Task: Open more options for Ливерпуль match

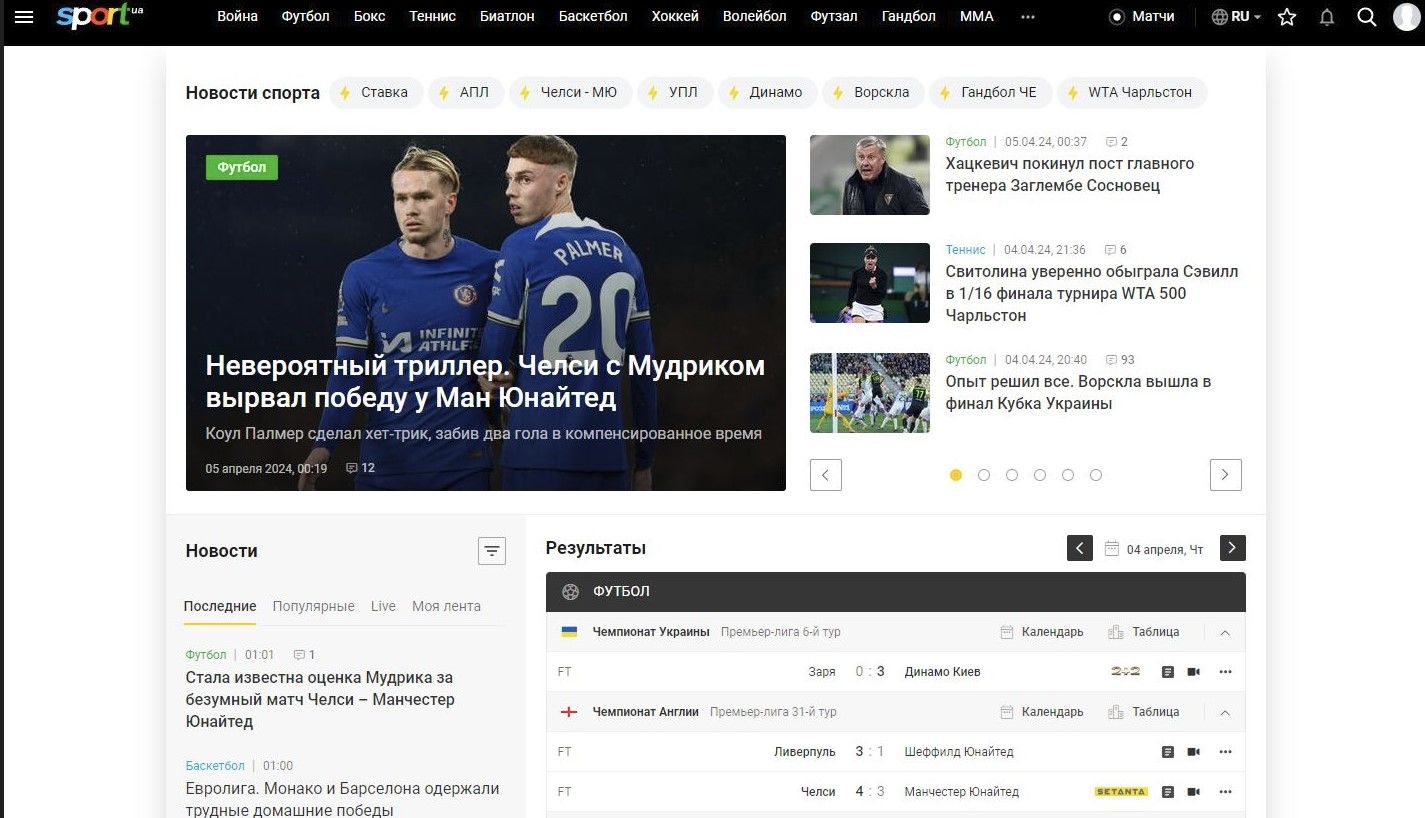Action: coord(1225,752)
